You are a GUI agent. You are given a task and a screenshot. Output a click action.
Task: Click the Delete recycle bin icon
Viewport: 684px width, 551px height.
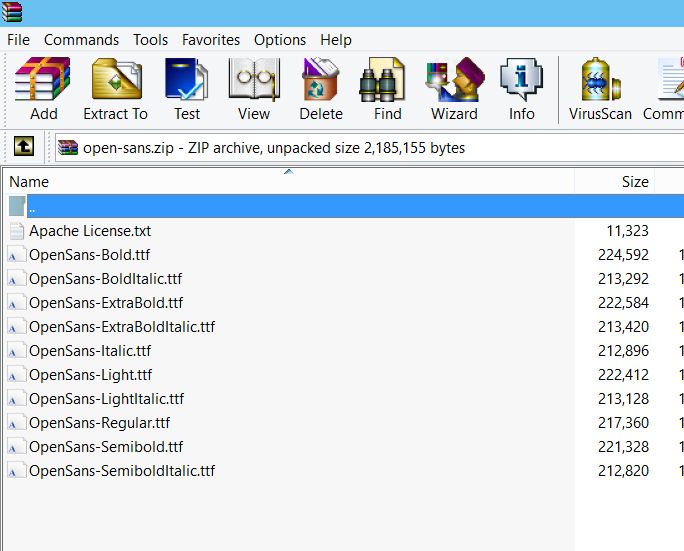321,79
